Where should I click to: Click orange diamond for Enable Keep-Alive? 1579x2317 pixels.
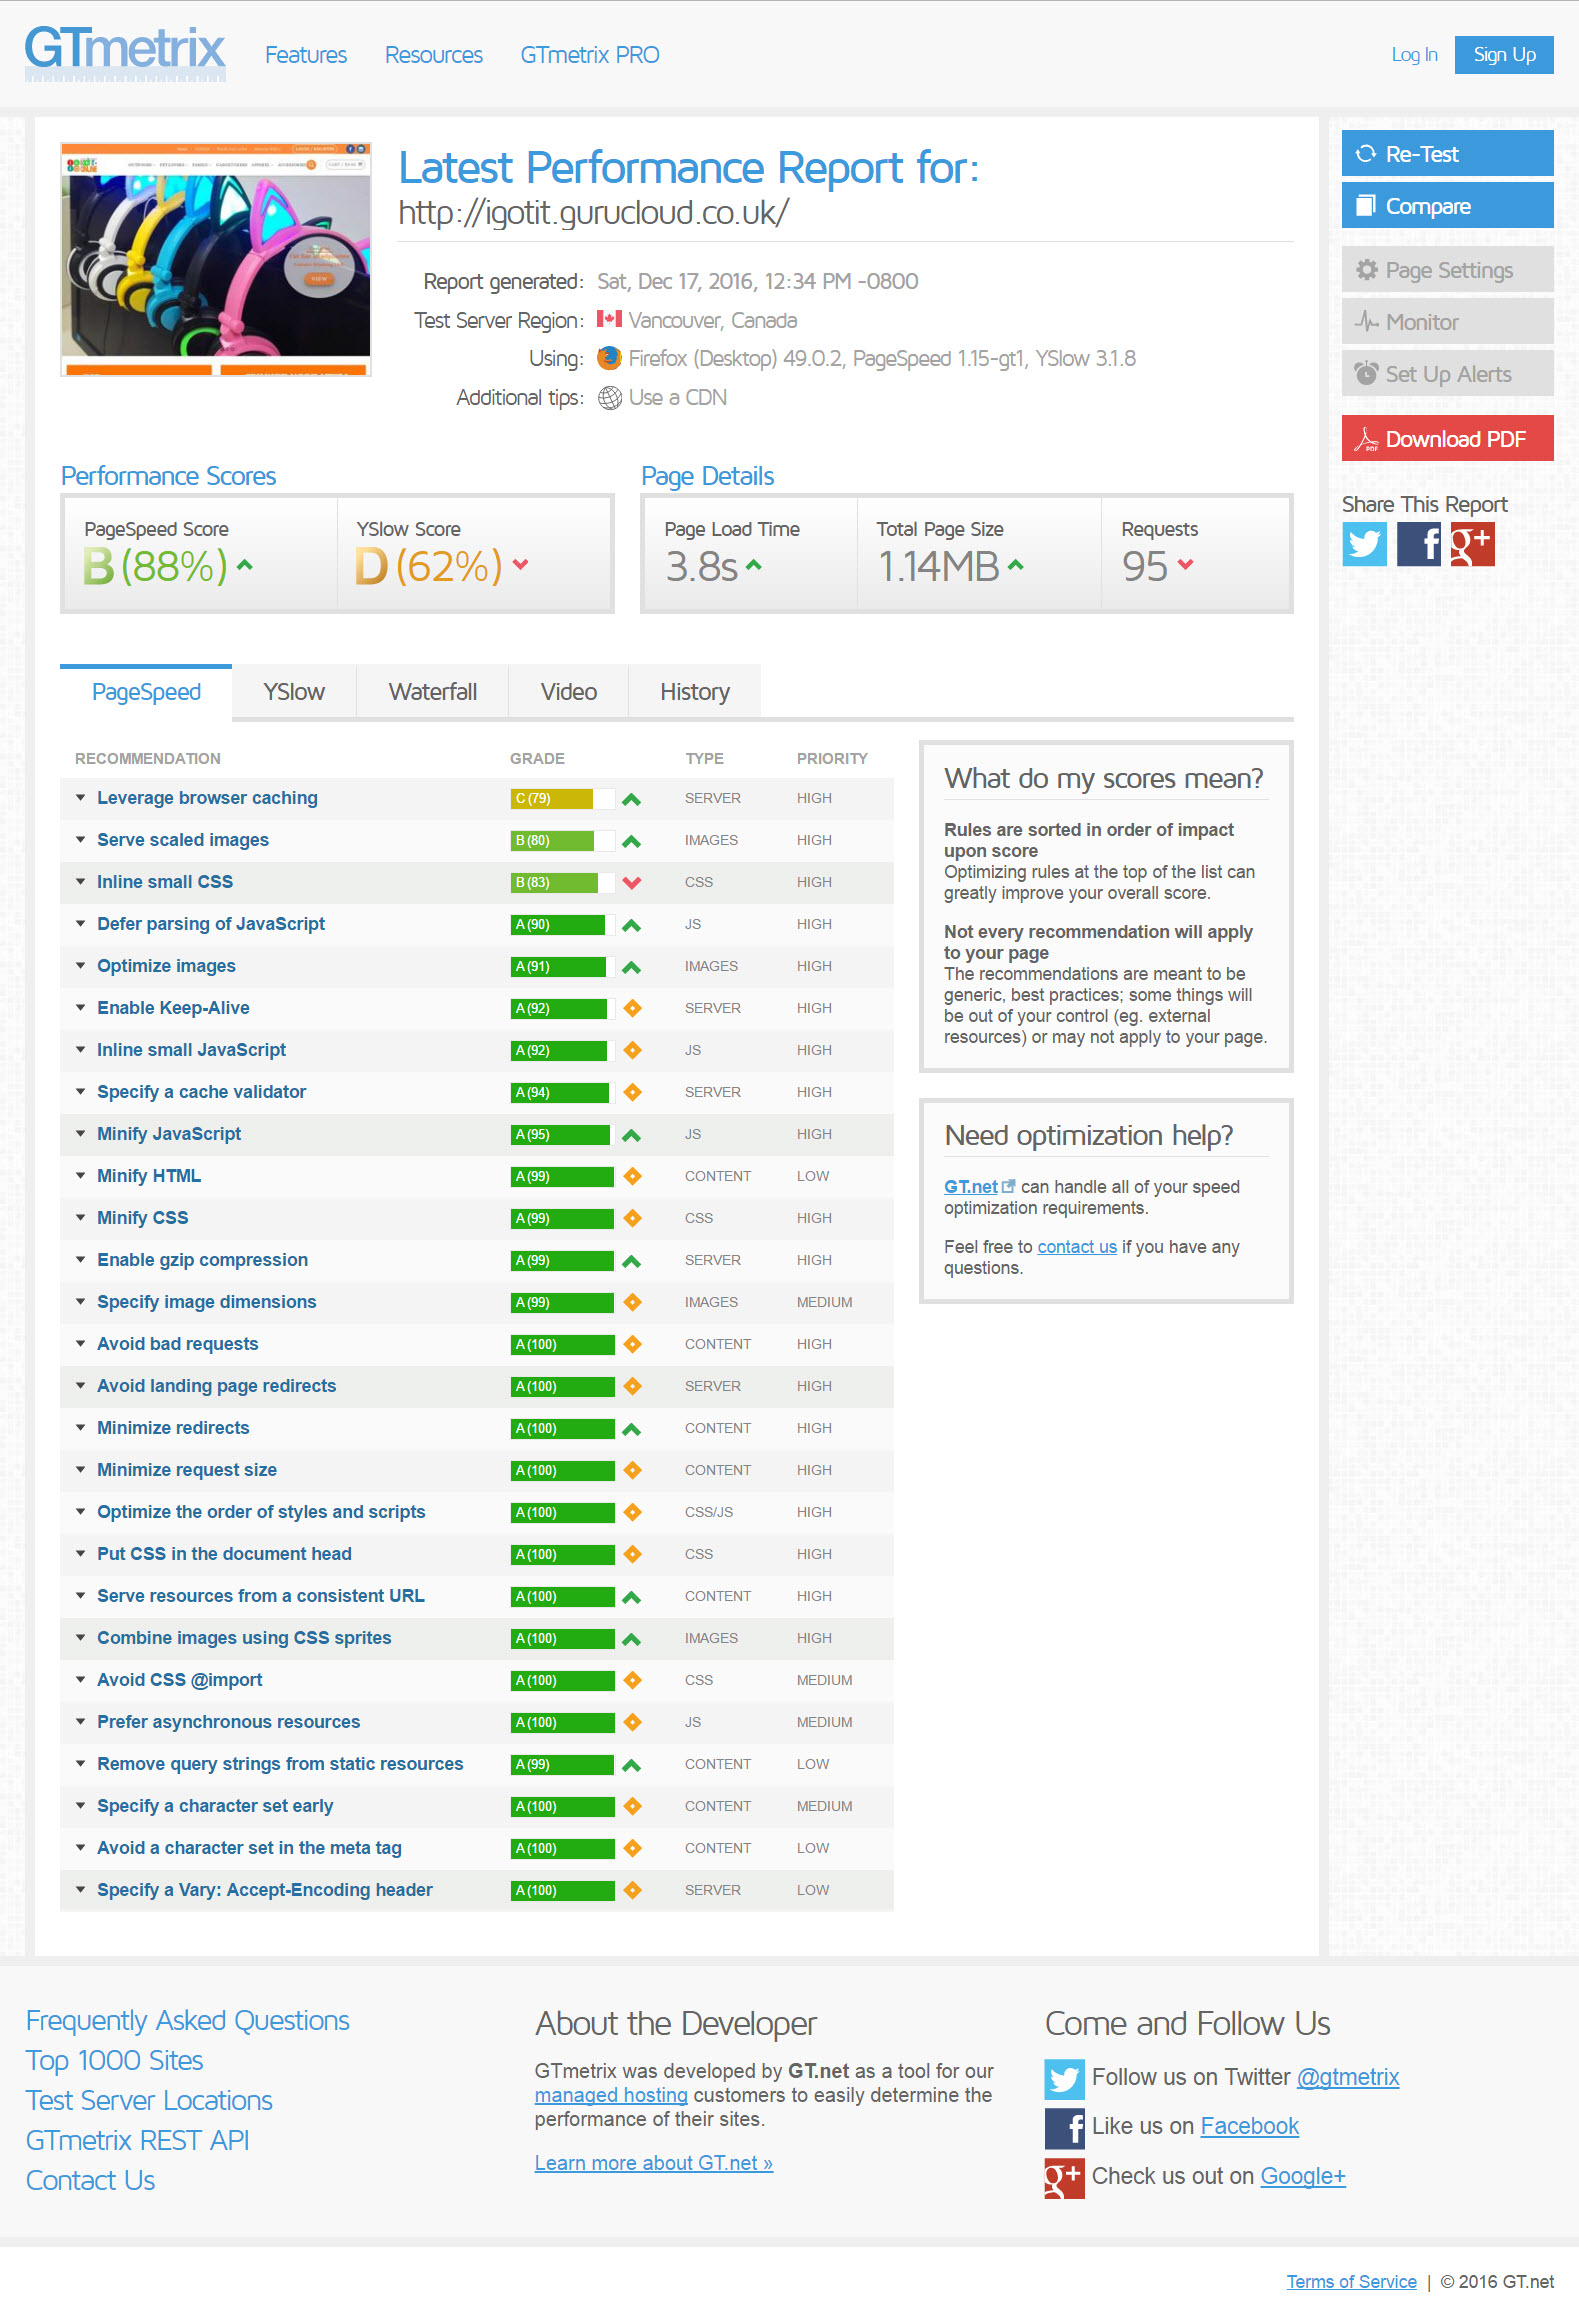(632, 1008)
